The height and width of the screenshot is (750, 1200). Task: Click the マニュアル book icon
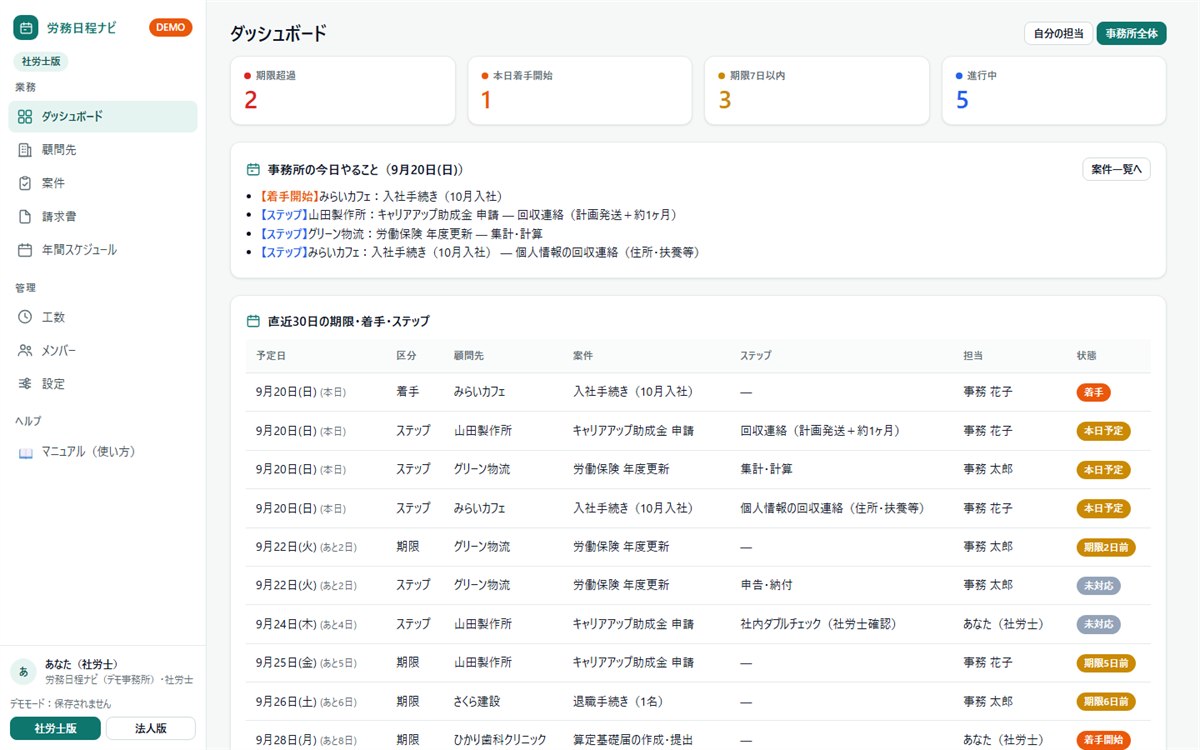[x=25, y=452]
